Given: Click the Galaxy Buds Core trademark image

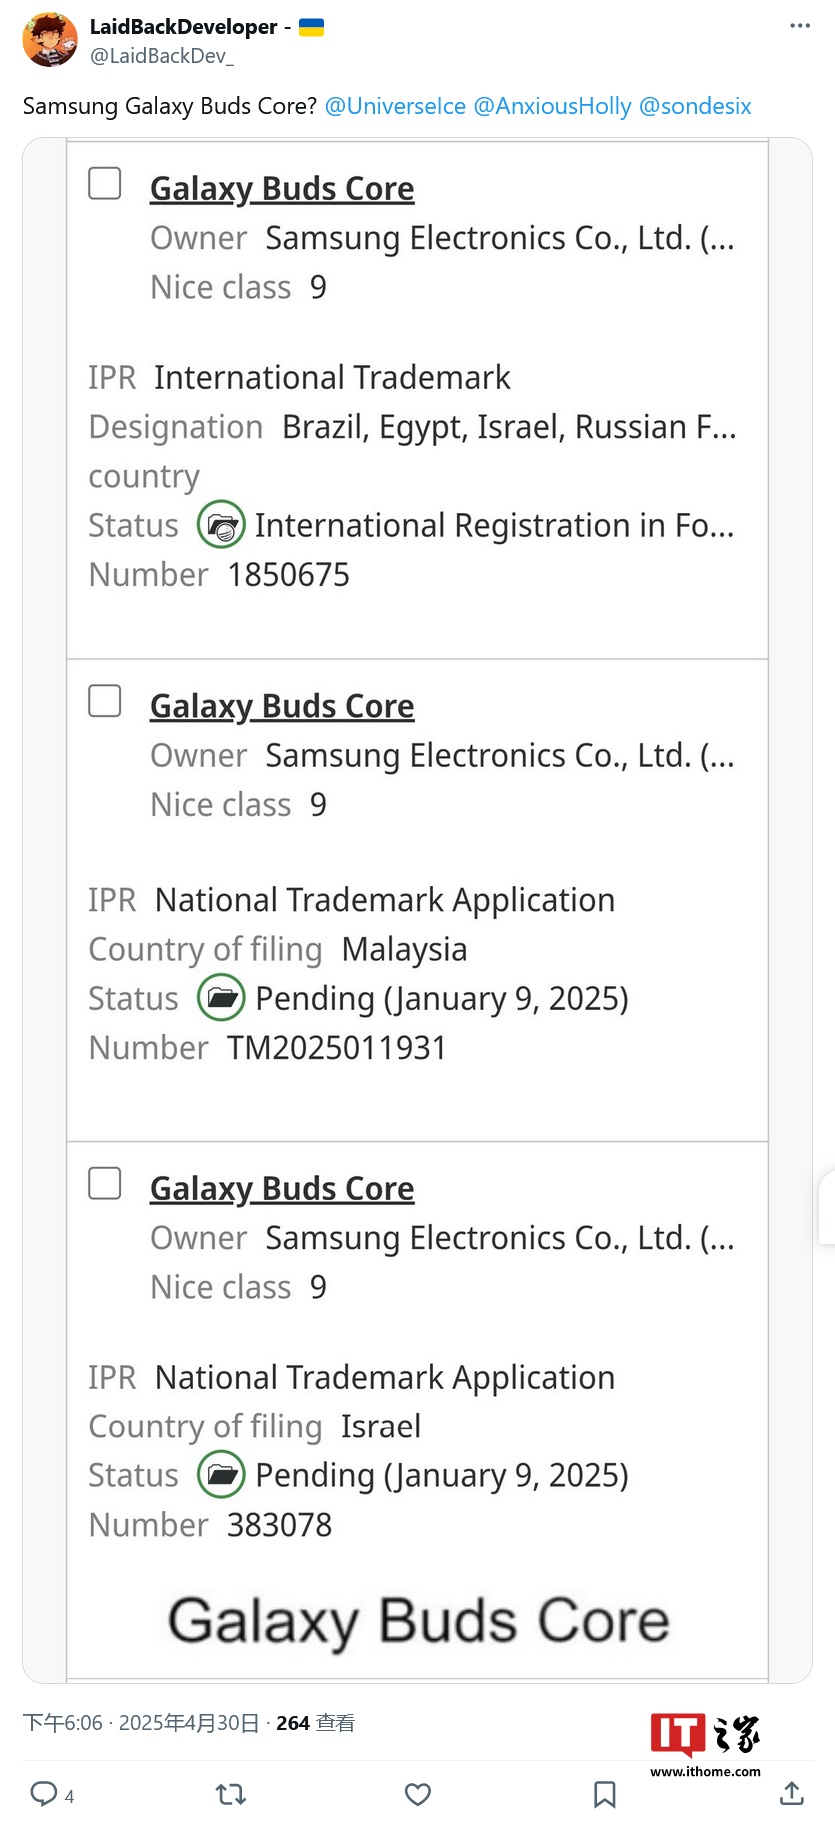Looking at the screenshot, I should 418,1619.
